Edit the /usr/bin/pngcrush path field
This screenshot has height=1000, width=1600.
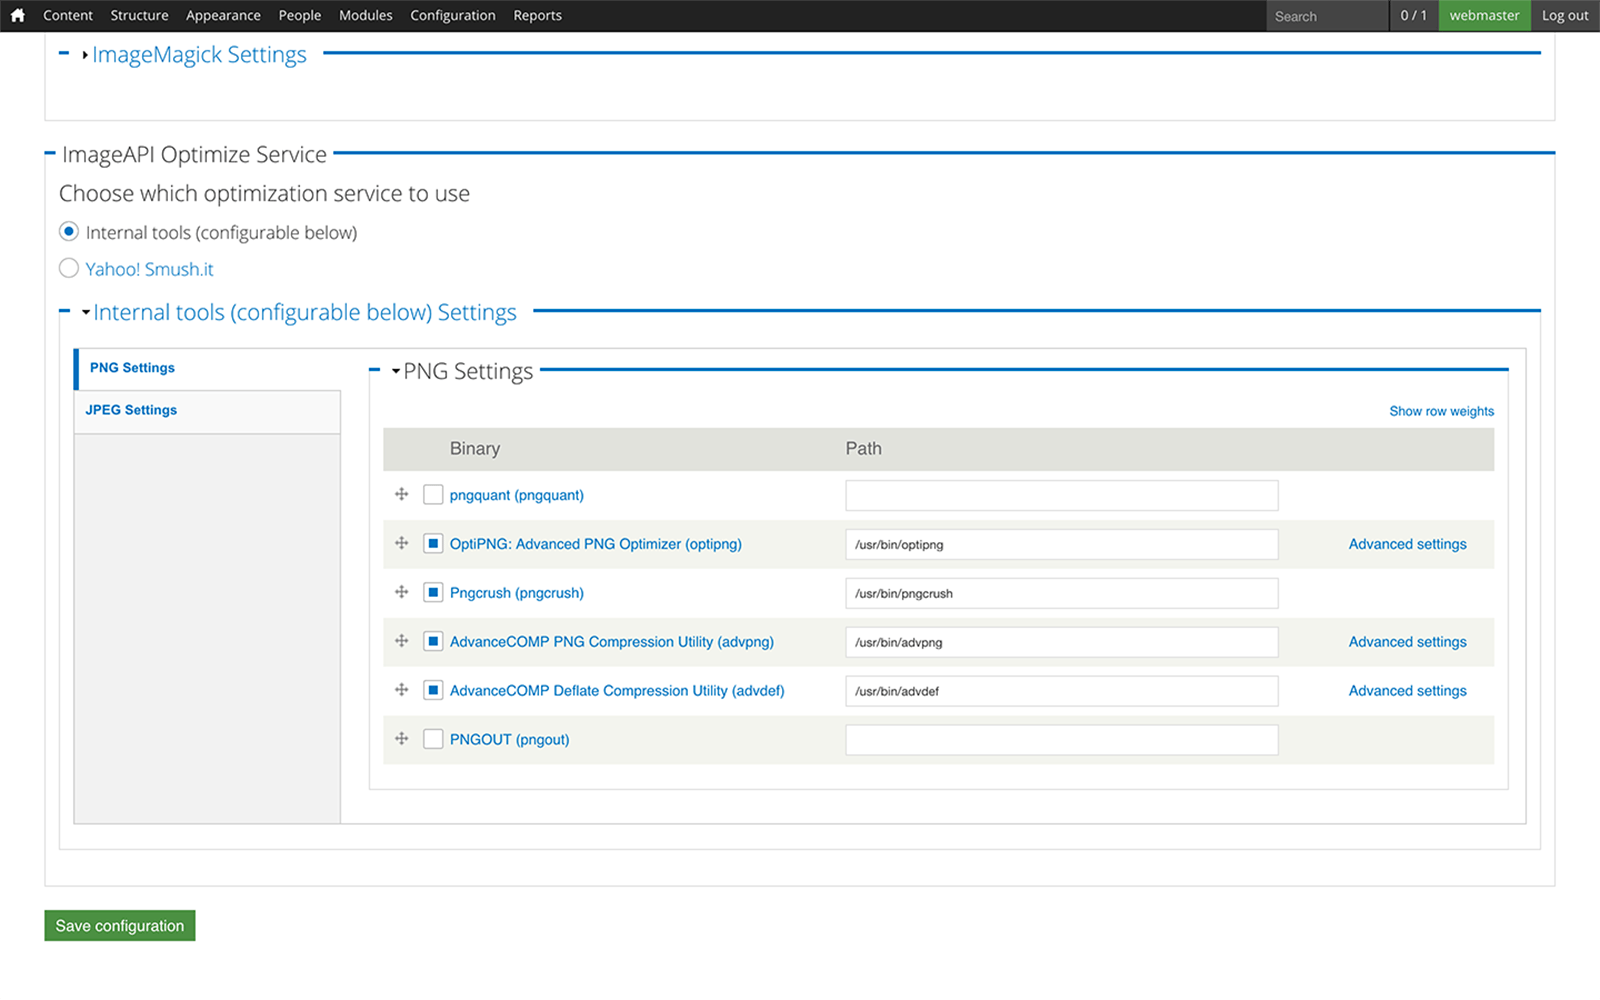point(1062,593)
